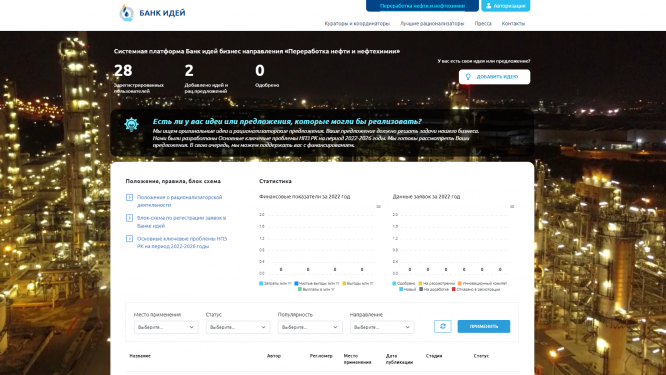The image size is (666, 375).
Task: Click the Добавить идею button
Action: (494, 77)
